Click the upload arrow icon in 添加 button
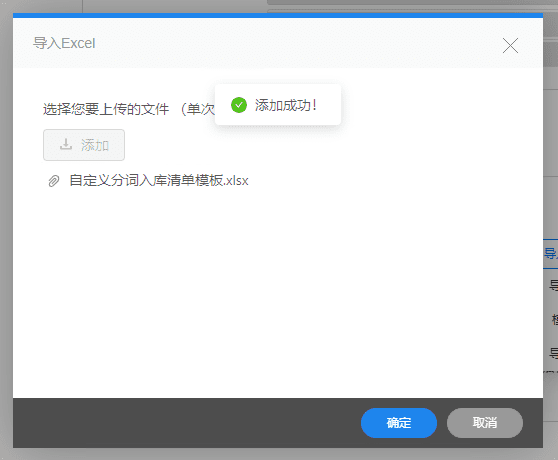Screen dimensions: 558x460 pyautogui.click(x=66, y=144)
